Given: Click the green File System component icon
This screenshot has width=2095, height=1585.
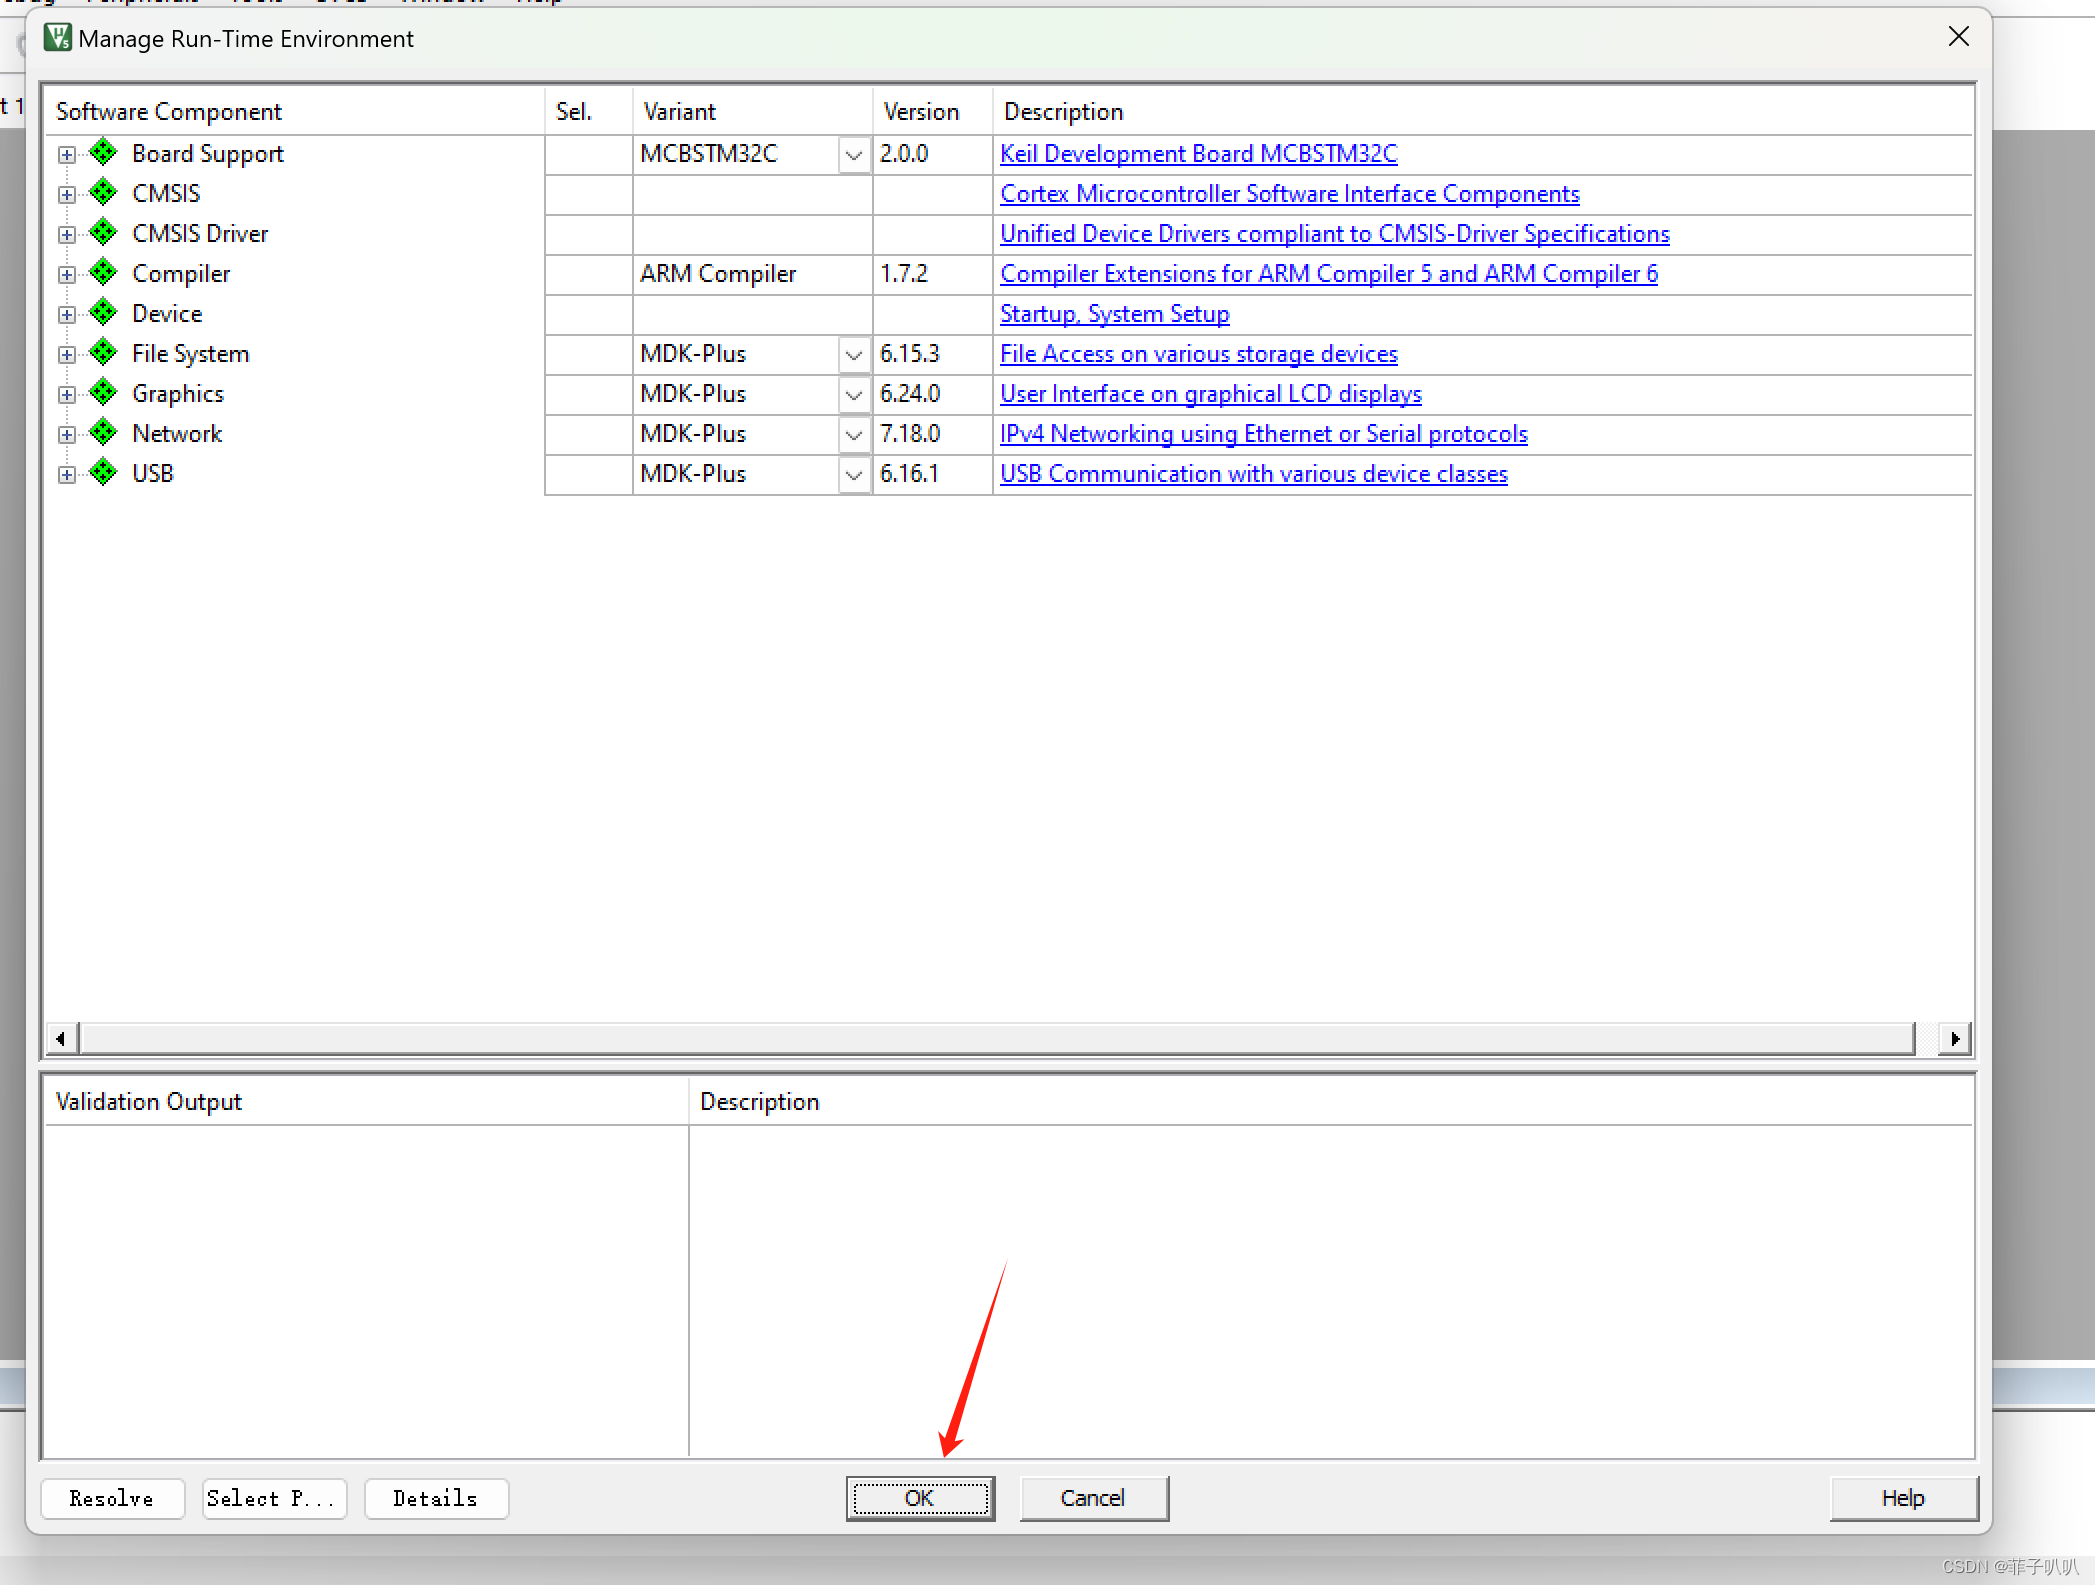Looking at the screenshot, I should click(103, 353).
